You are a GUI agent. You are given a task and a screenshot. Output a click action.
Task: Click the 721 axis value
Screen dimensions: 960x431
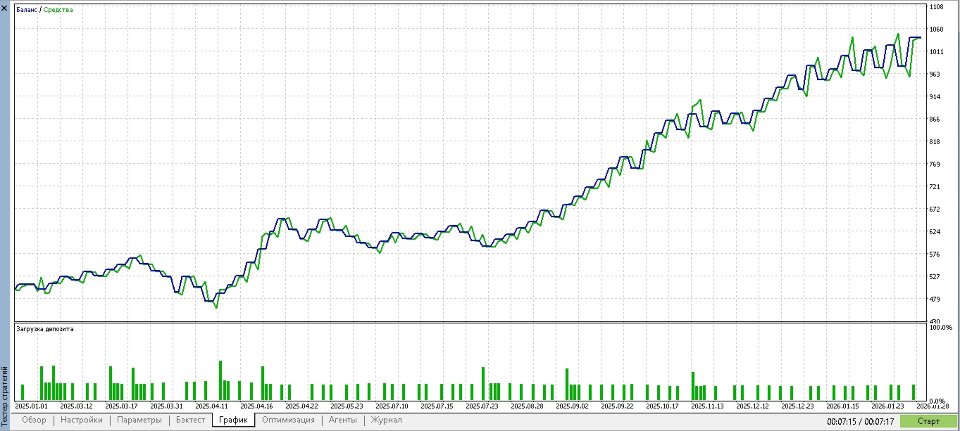tap(935, 187)
